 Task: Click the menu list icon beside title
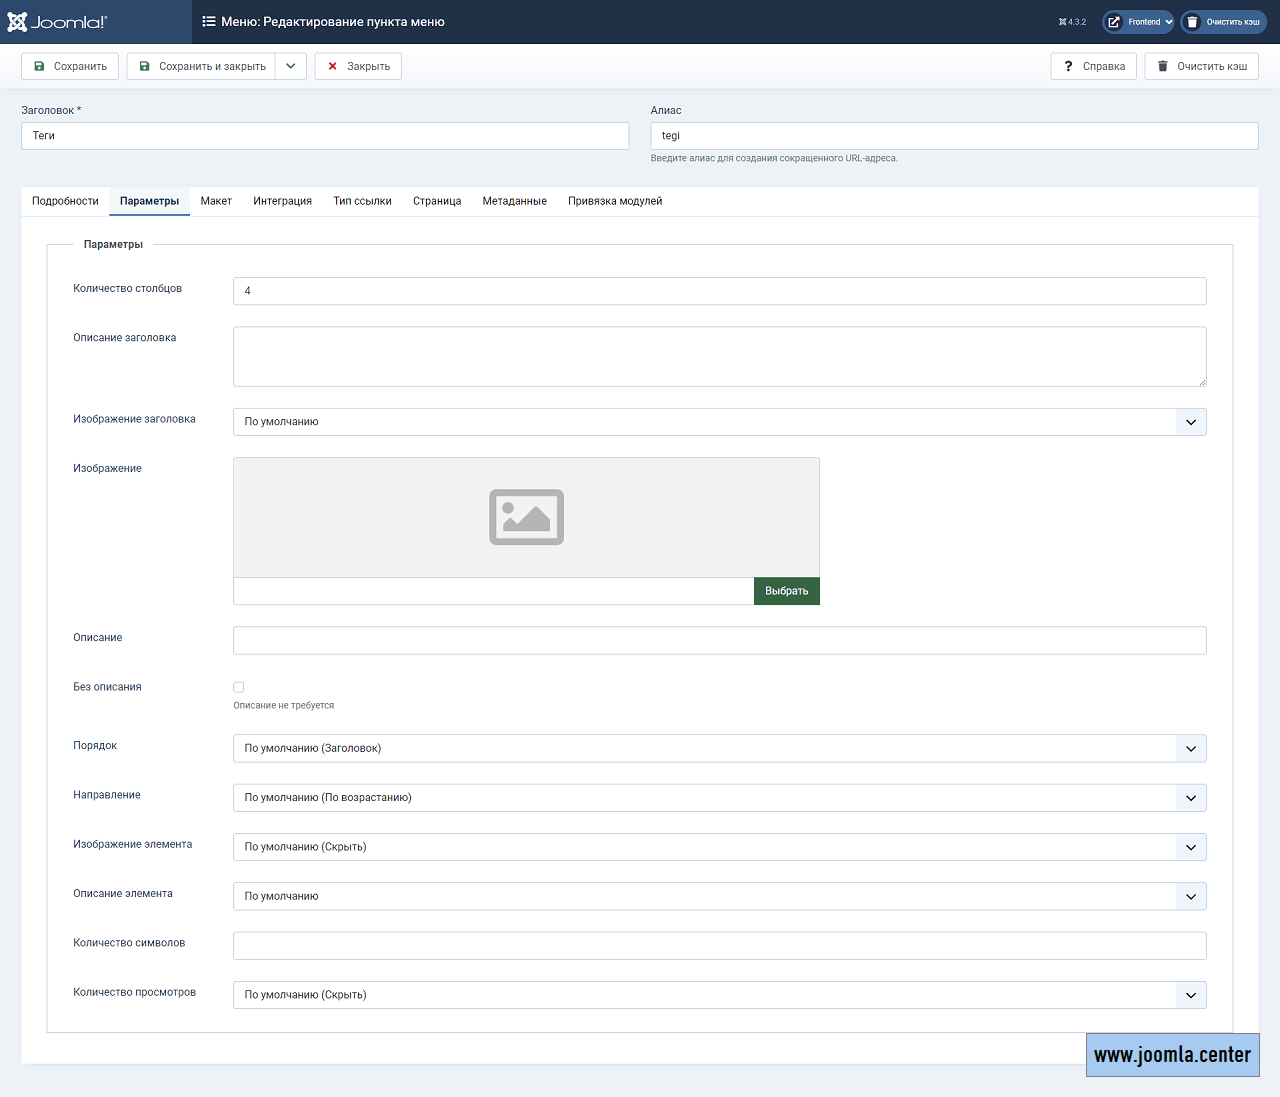(209, 21)
